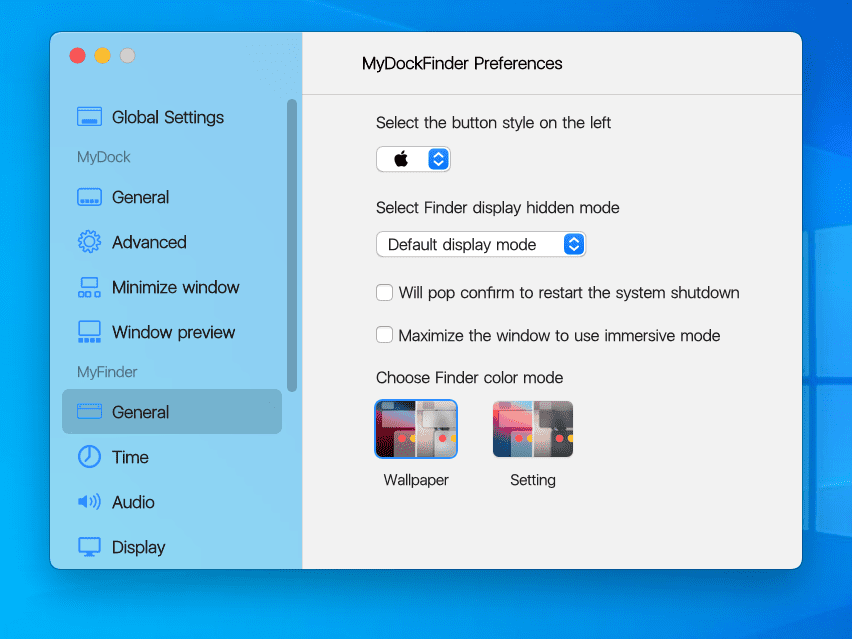Click the Global Settings monitor icon
The width and height of the screenshot is (852, 639).
89,117
